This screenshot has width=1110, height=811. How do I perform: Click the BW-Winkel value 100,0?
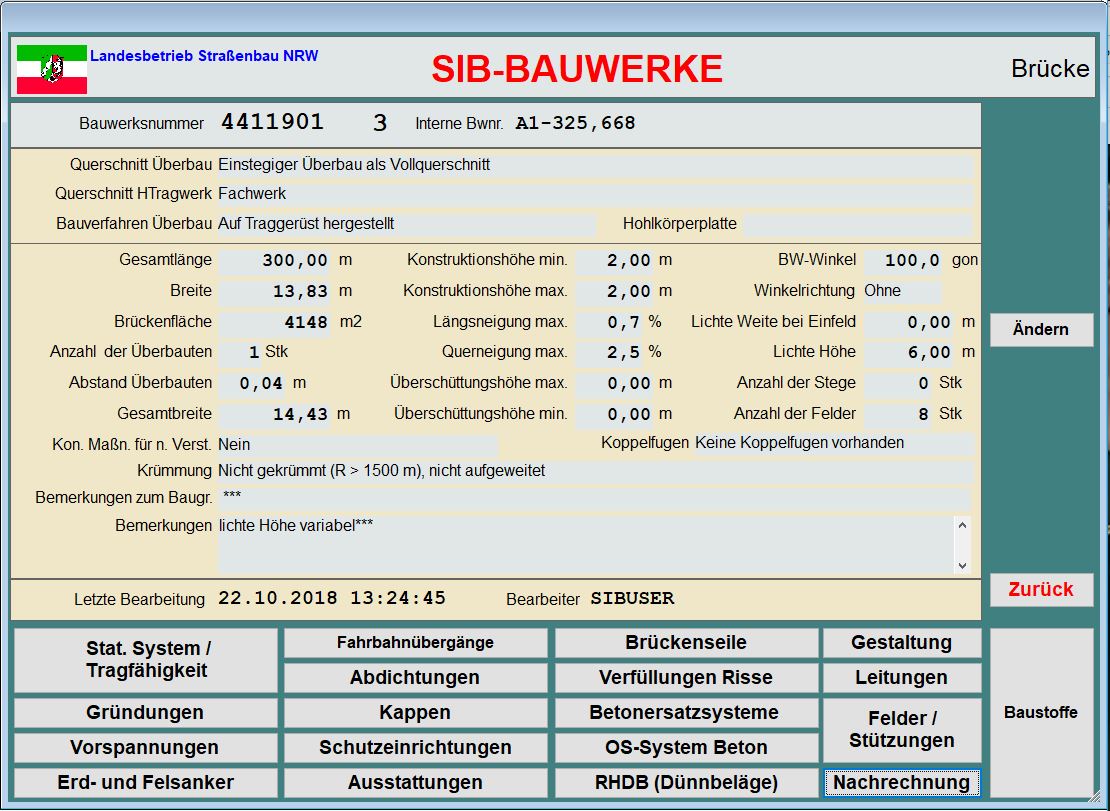903,261
